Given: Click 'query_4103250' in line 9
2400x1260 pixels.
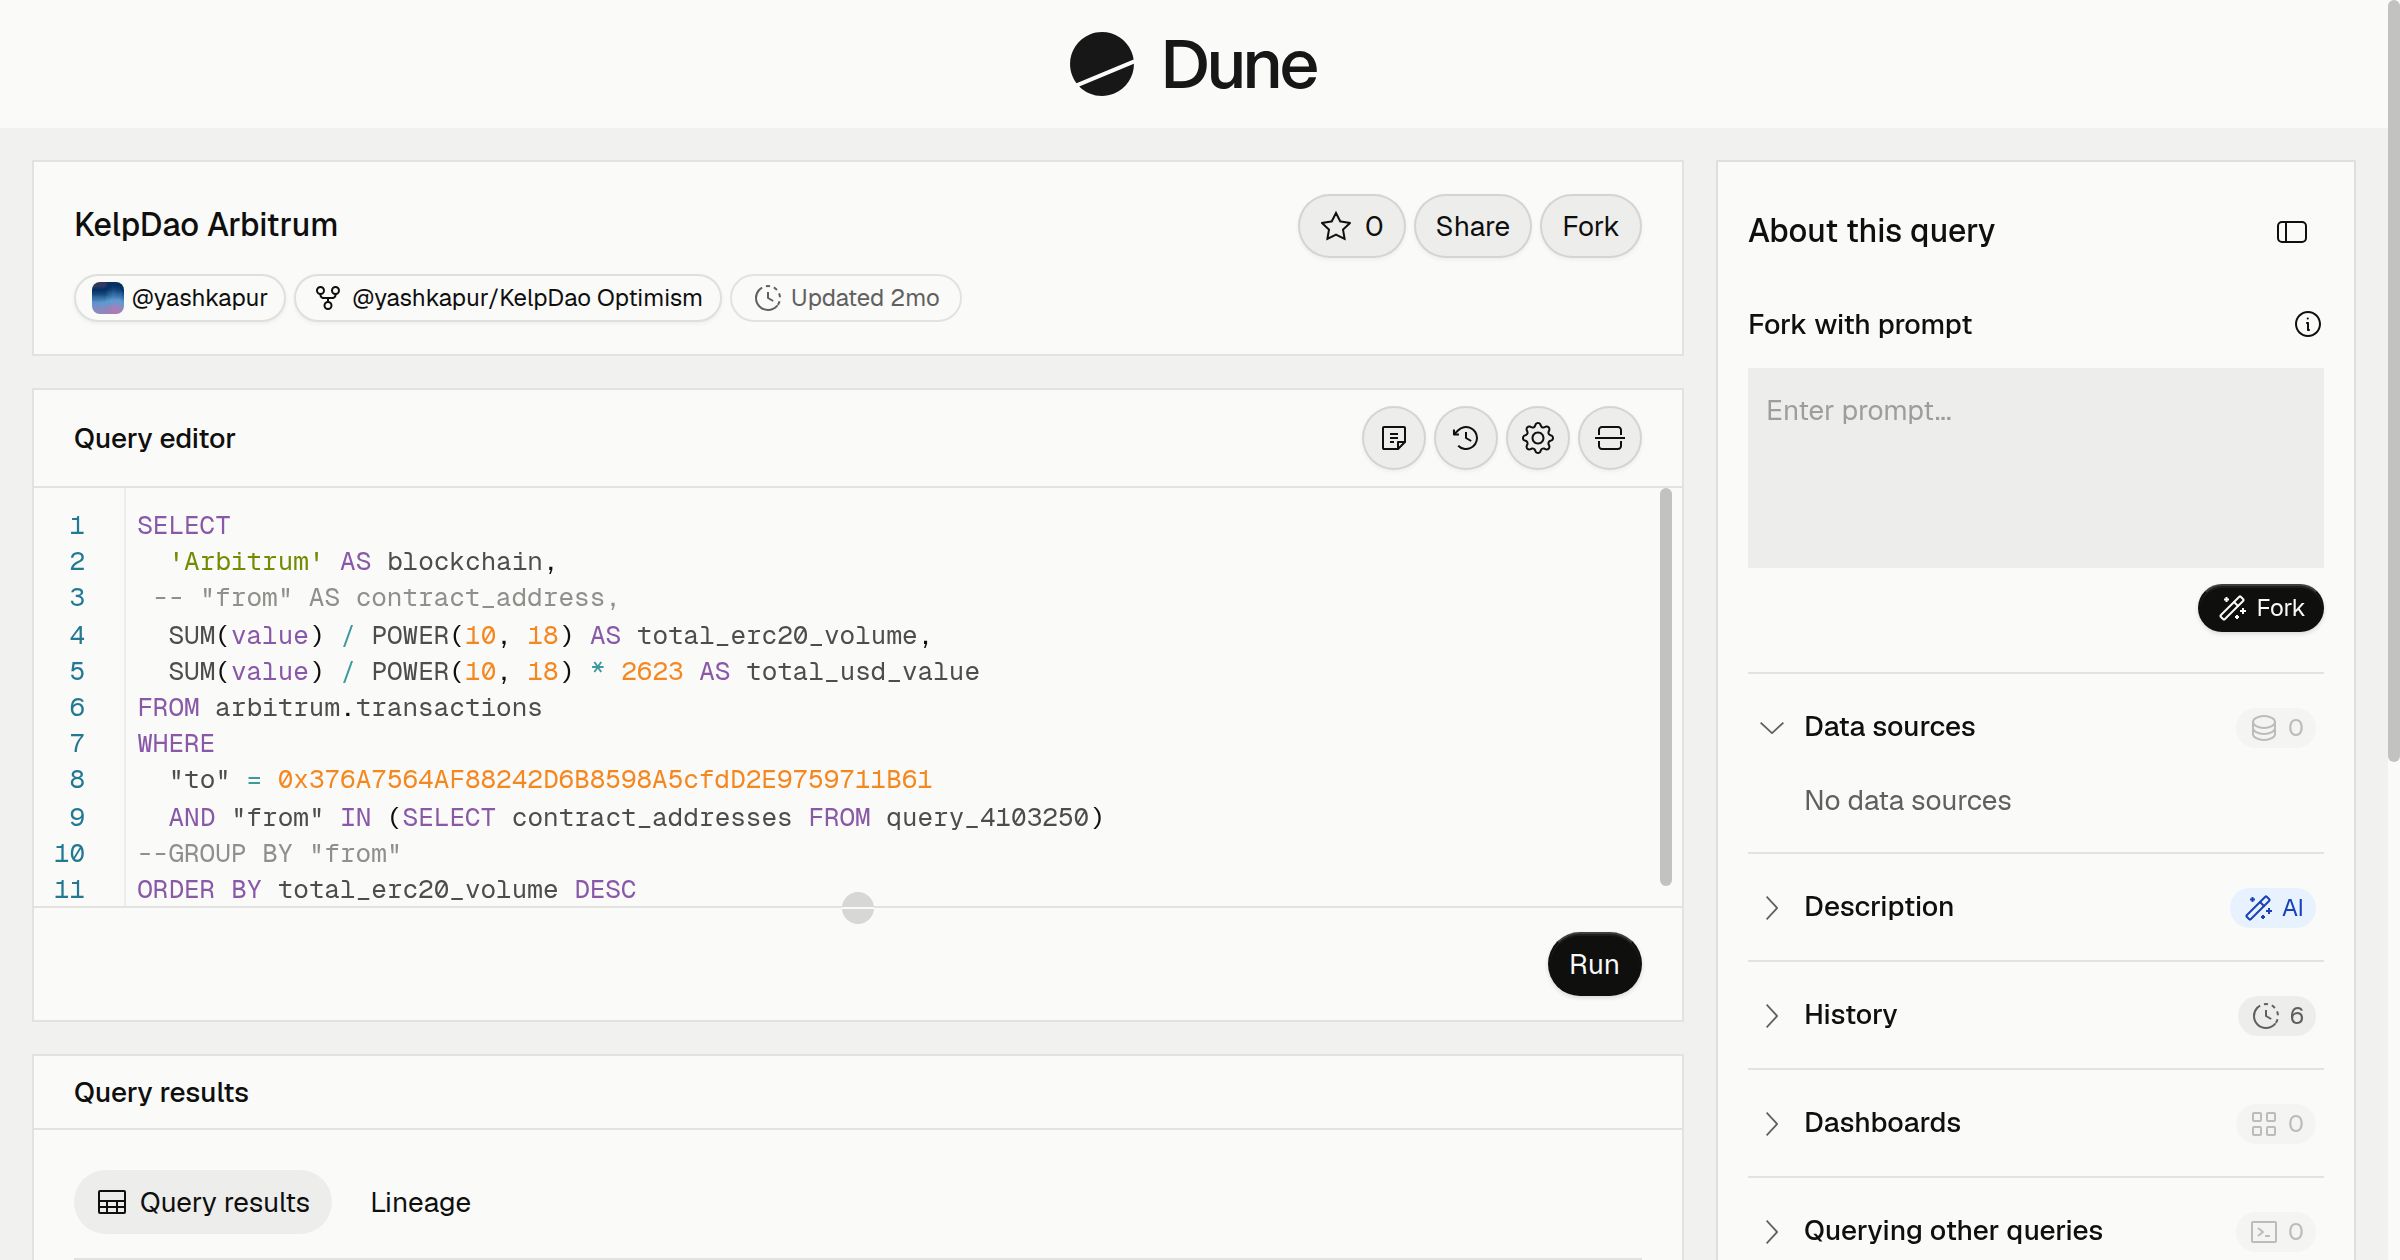Looking at the screenshot, I should (987, 818).
